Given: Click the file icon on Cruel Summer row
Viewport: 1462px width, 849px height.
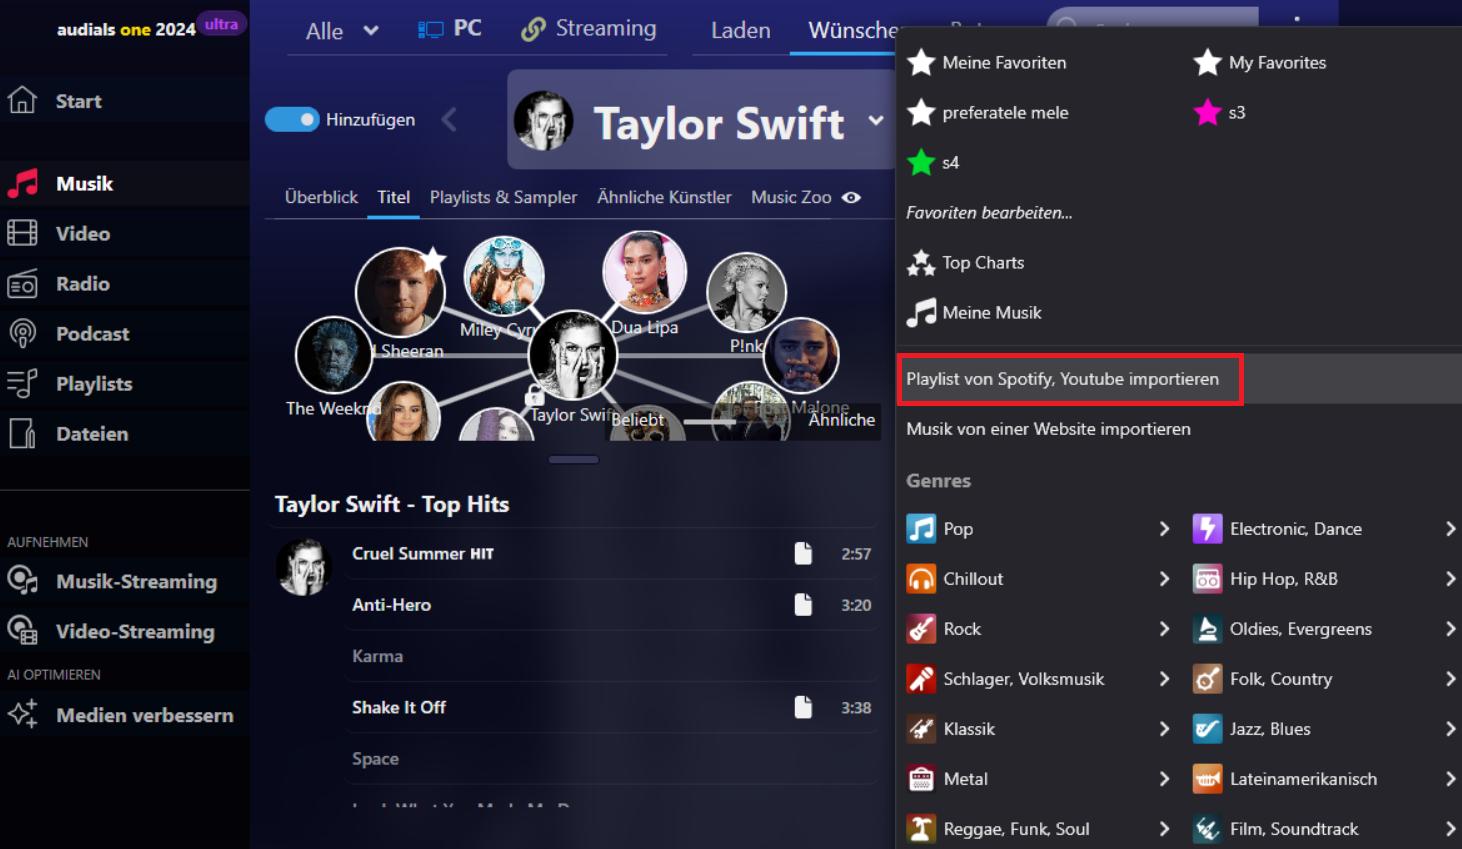Looking at the screenshot, I should 803,553.
